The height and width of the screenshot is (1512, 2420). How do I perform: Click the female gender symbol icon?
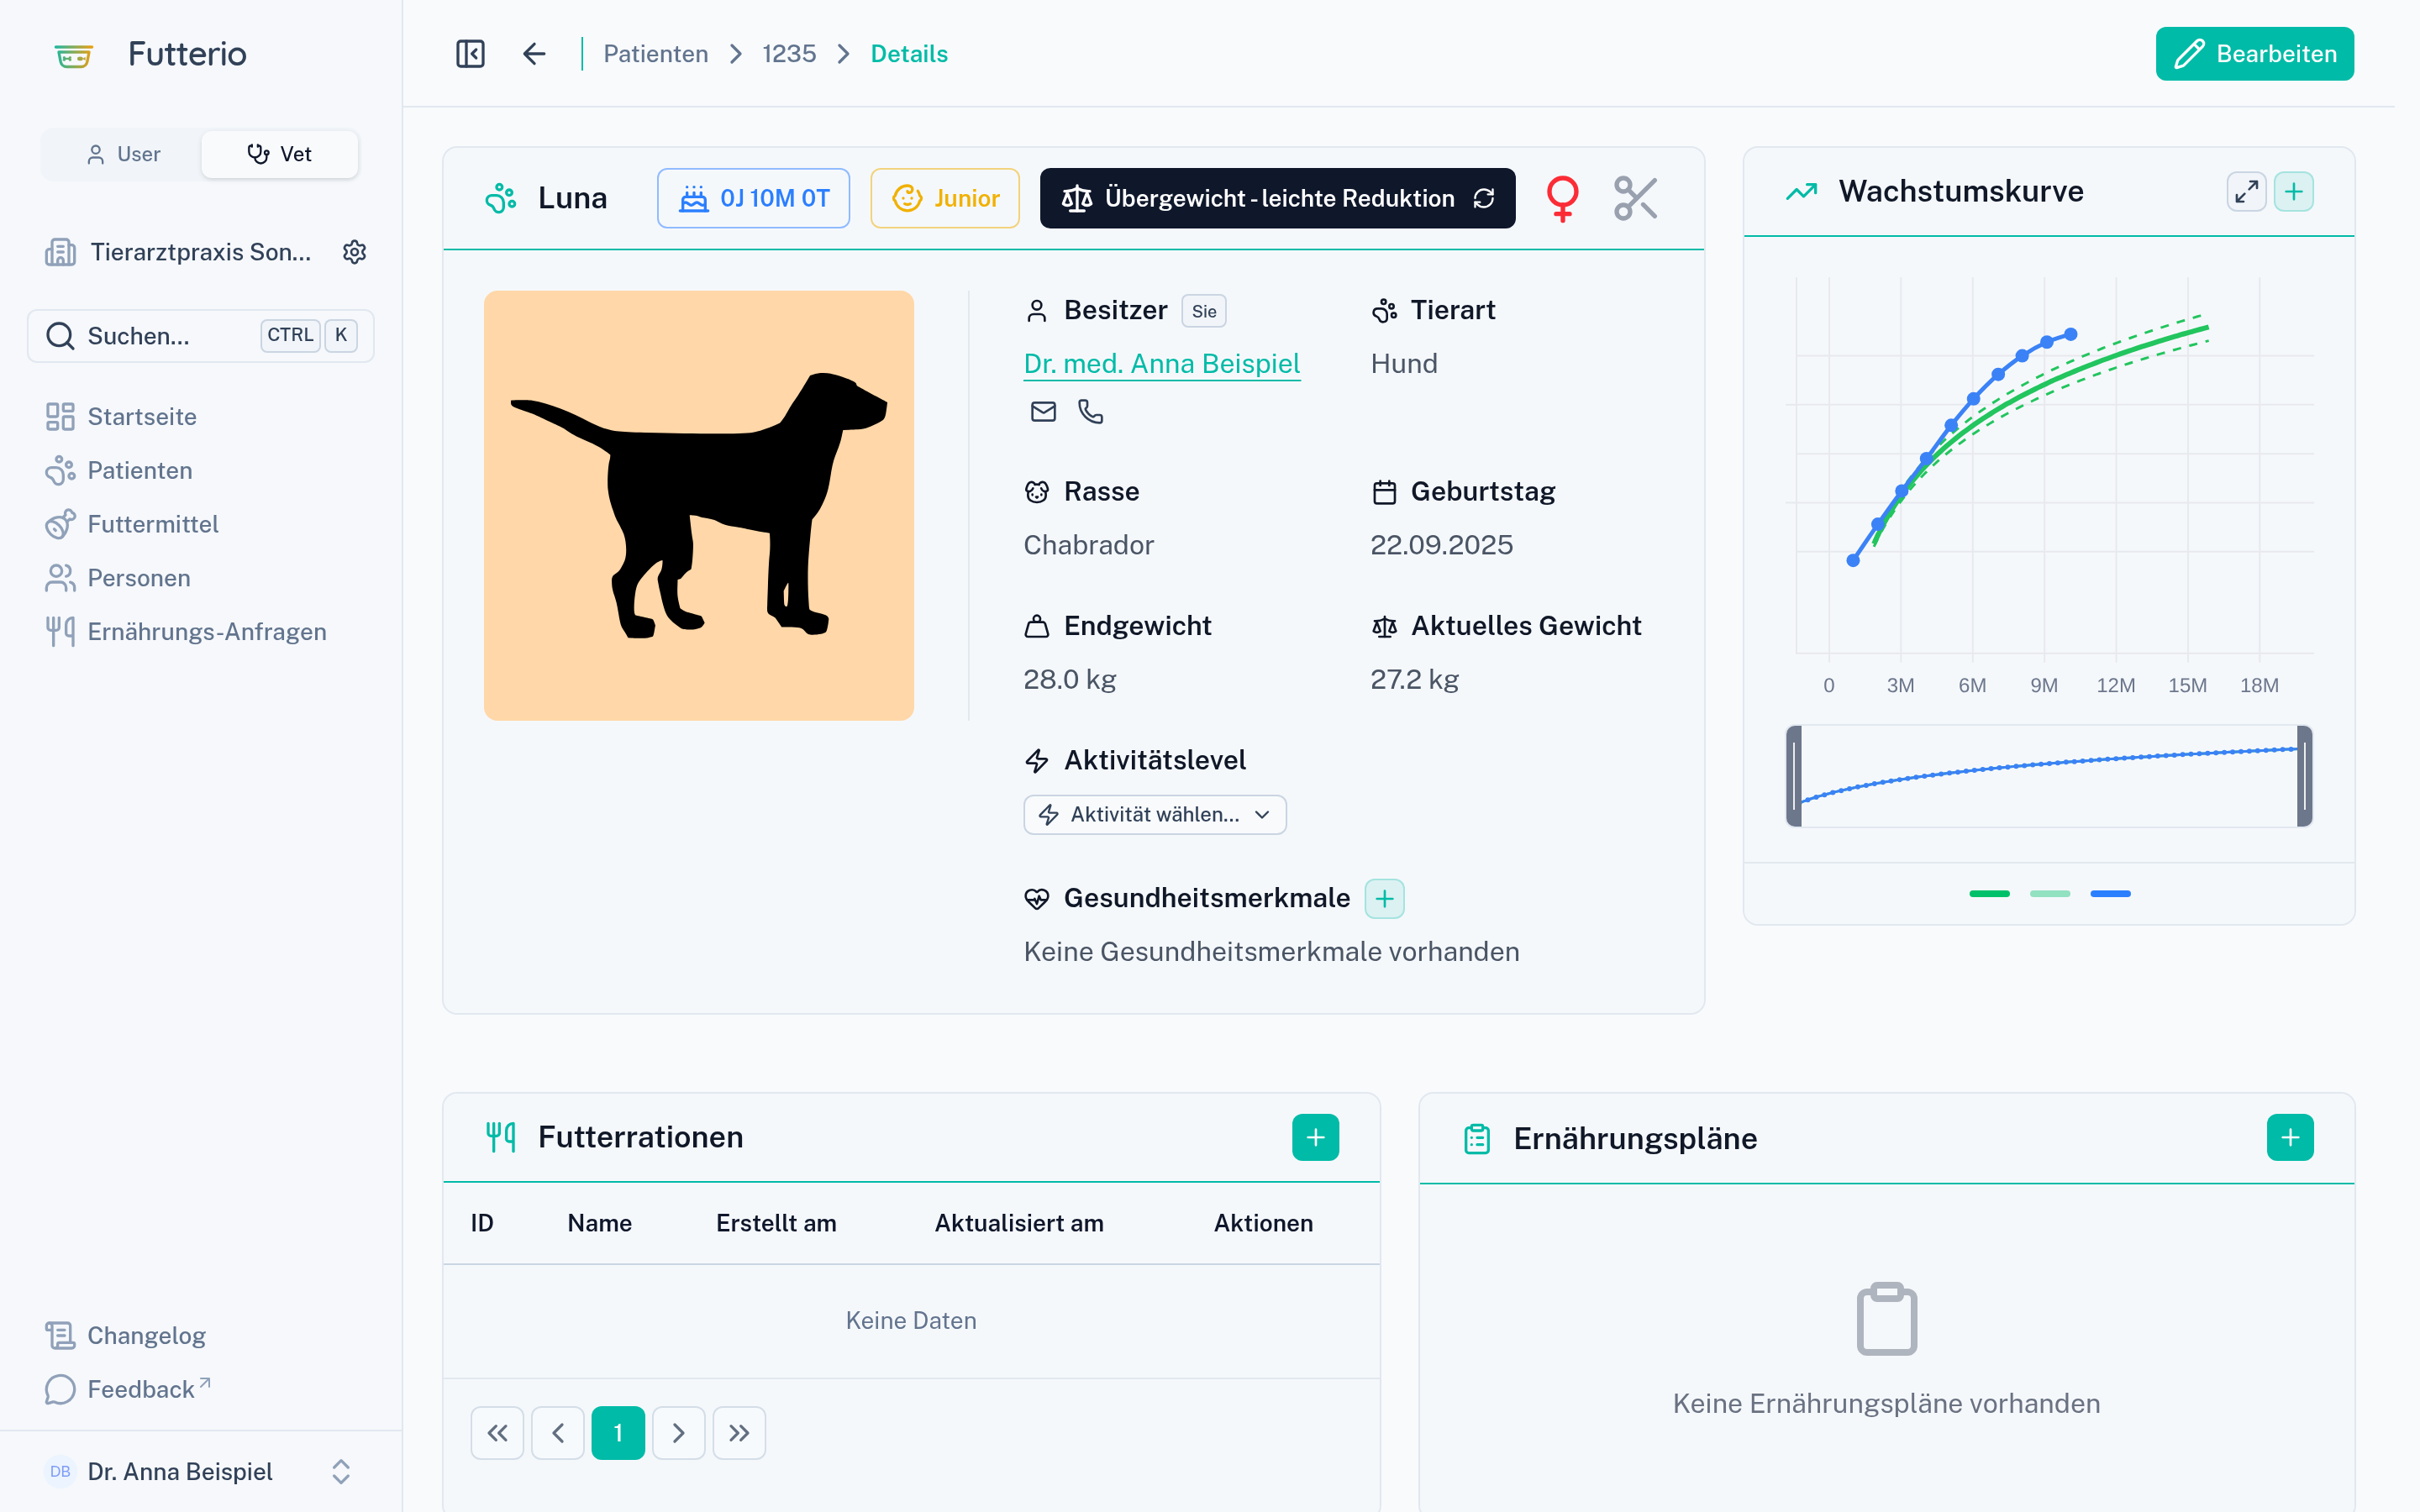[1562, 198]
